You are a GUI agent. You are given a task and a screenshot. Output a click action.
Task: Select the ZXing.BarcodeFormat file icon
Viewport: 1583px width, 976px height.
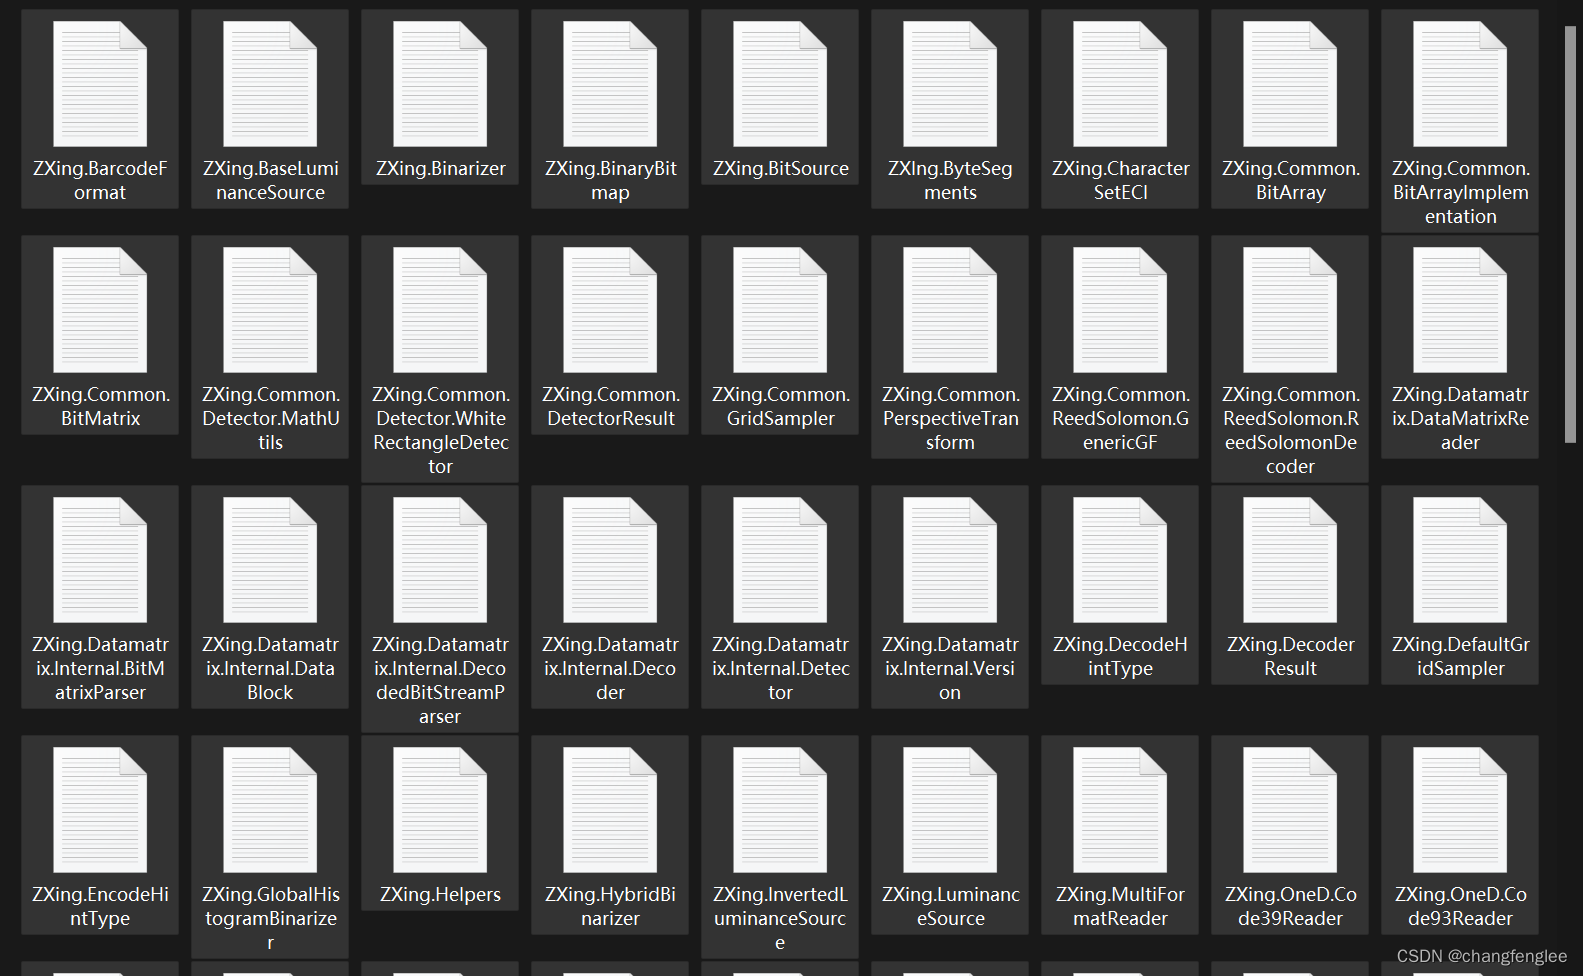(x=100, y=84)
